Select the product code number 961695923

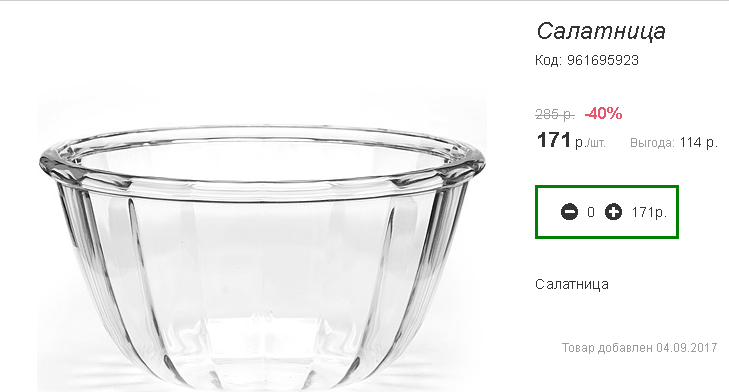point(603,60)
